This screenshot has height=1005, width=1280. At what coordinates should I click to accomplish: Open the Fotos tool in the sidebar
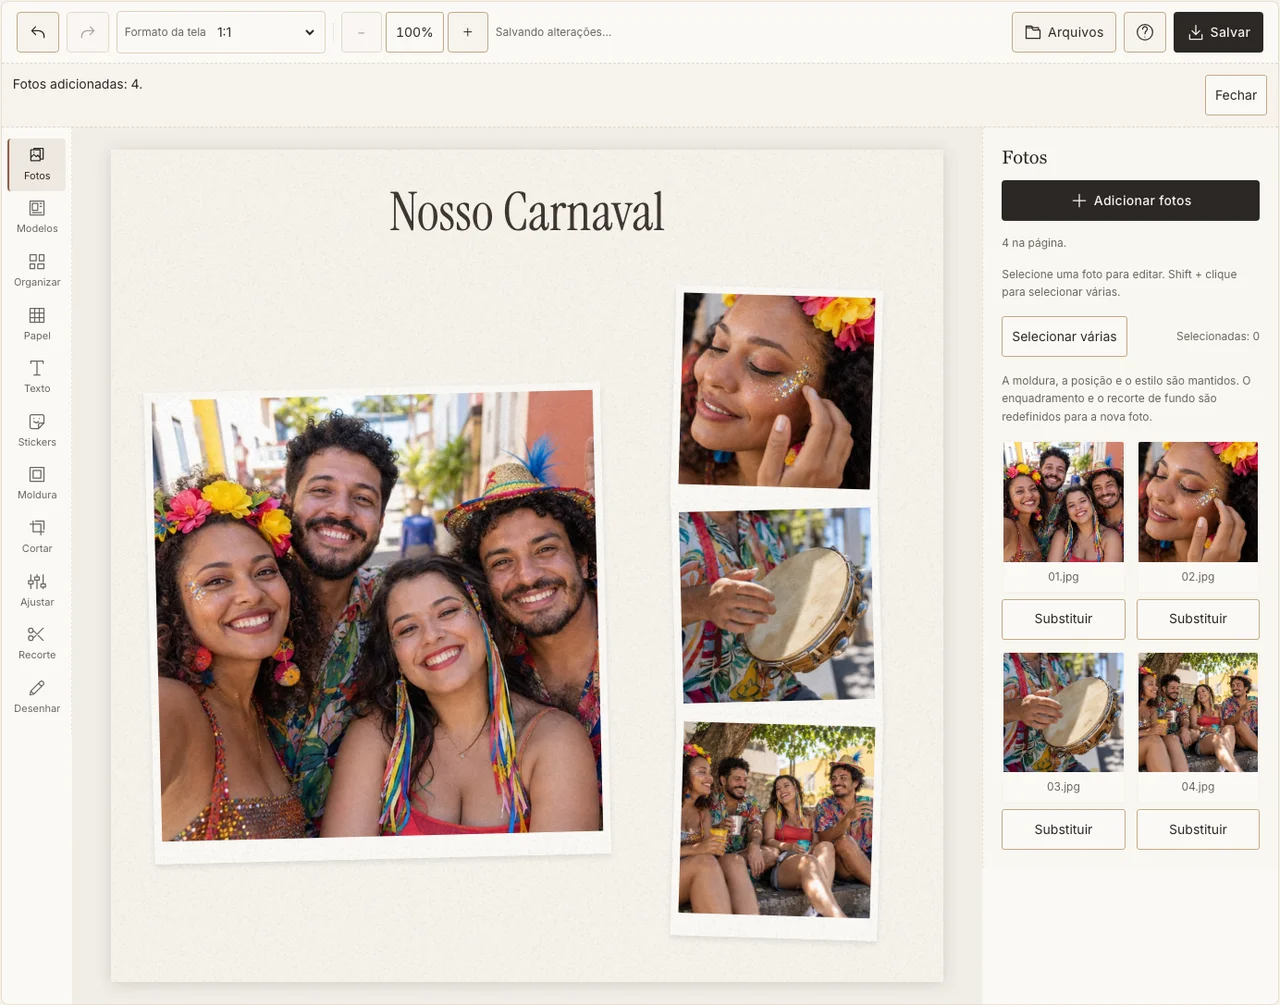(x=37, y=164)
